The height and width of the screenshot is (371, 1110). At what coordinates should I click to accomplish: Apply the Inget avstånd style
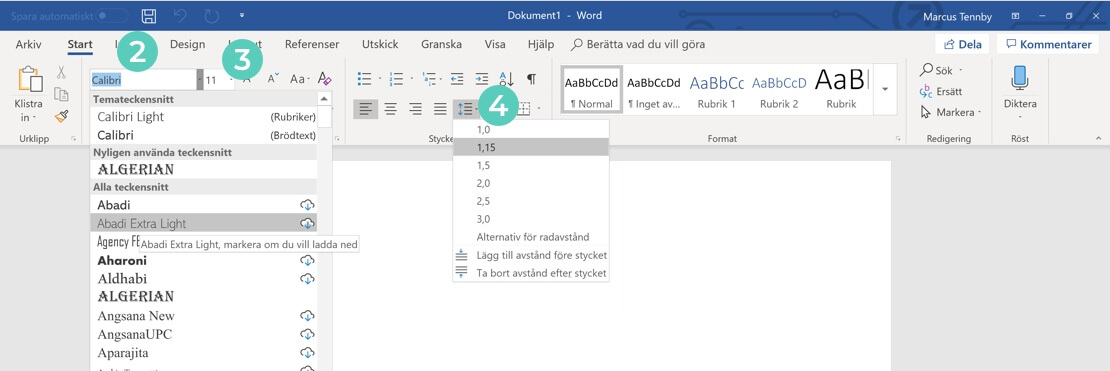point(653,89)
